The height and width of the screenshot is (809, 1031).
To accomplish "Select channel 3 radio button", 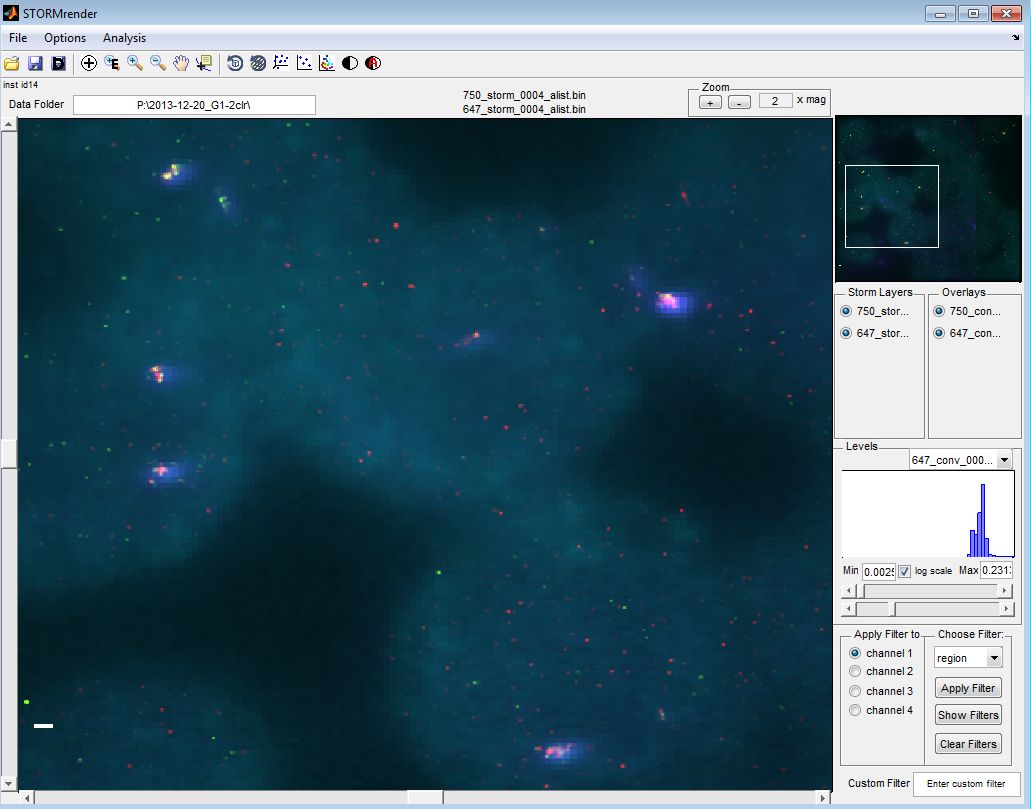I will tap(855, 691).
